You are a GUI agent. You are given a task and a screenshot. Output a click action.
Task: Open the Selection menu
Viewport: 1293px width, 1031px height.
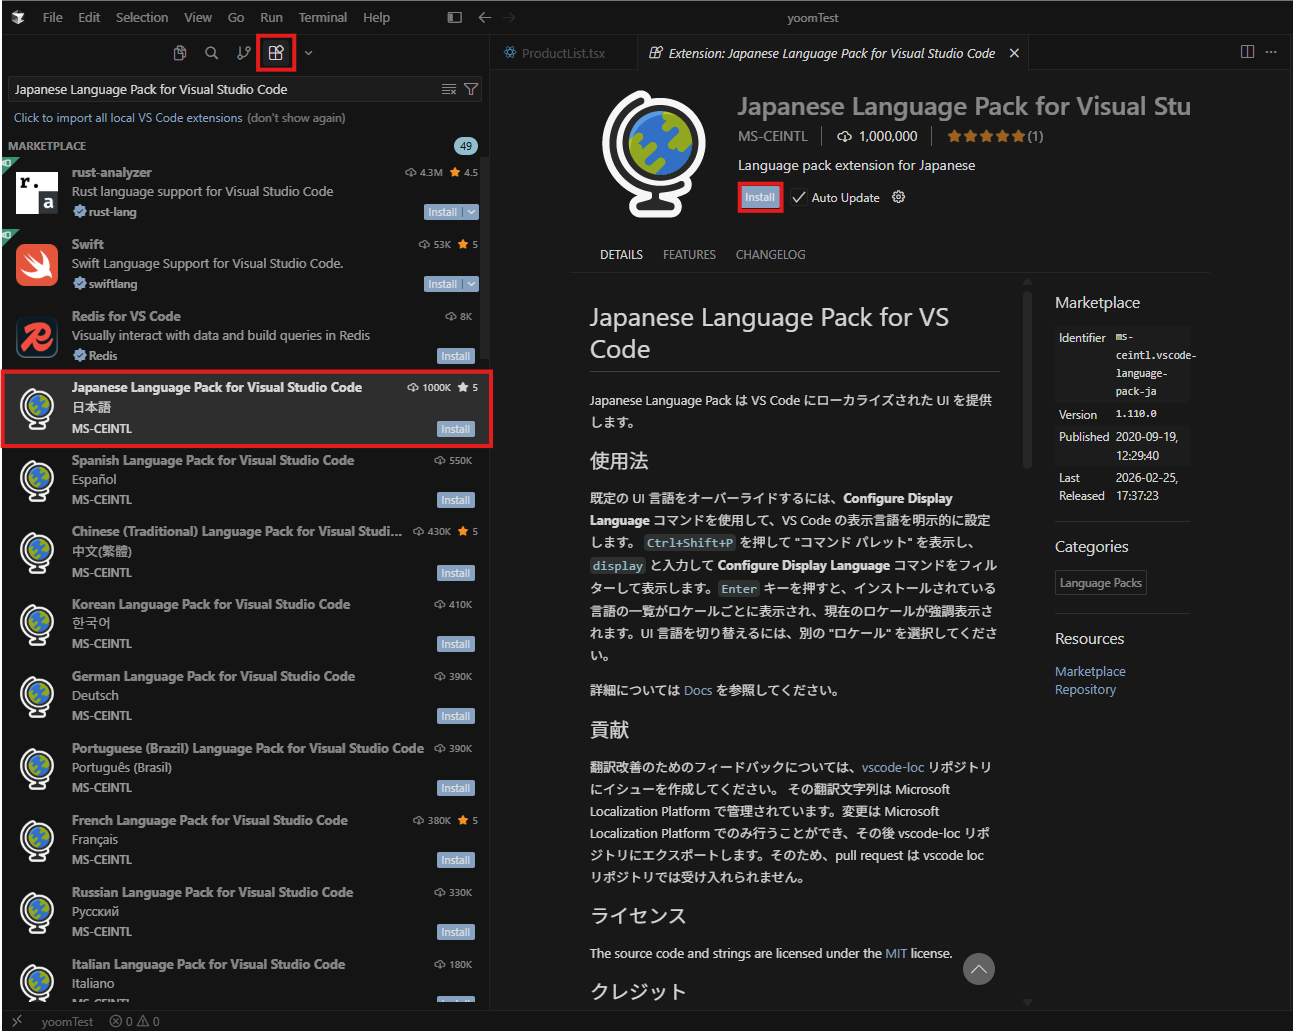[142, 17]
